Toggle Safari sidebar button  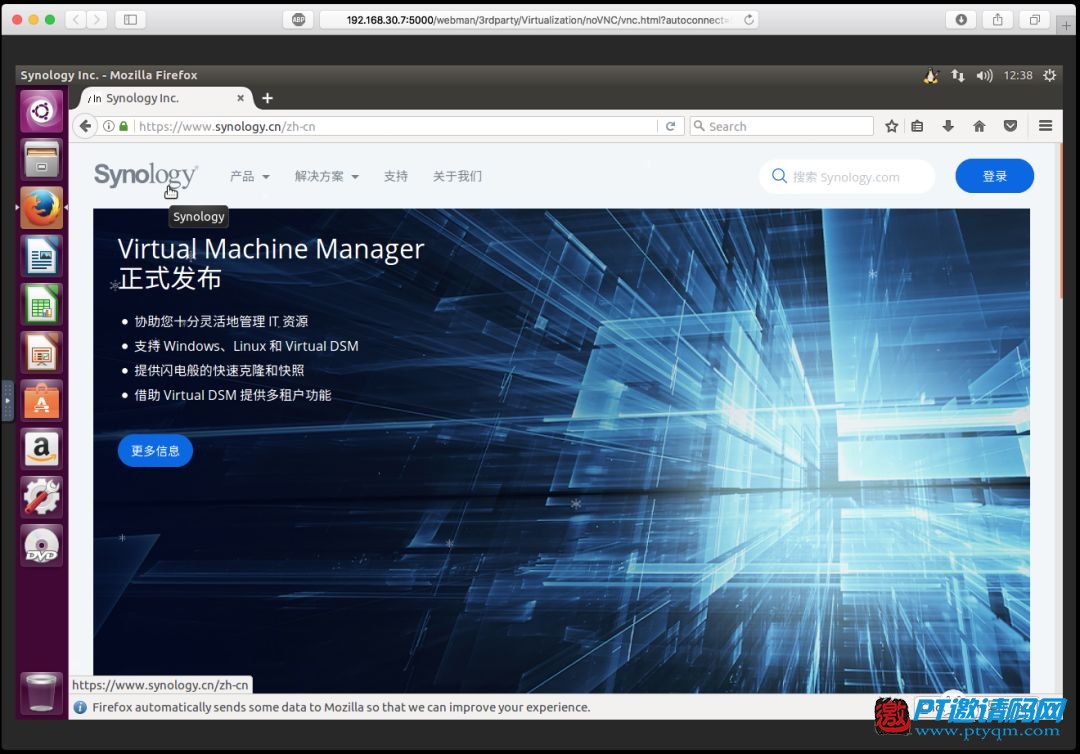(x=130, y=19)
